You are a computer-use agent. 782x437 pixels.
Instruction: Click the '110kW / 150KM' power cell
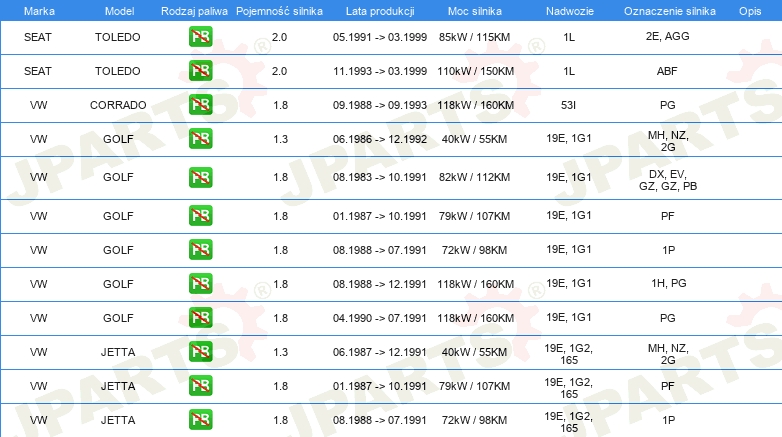(476, 71)
